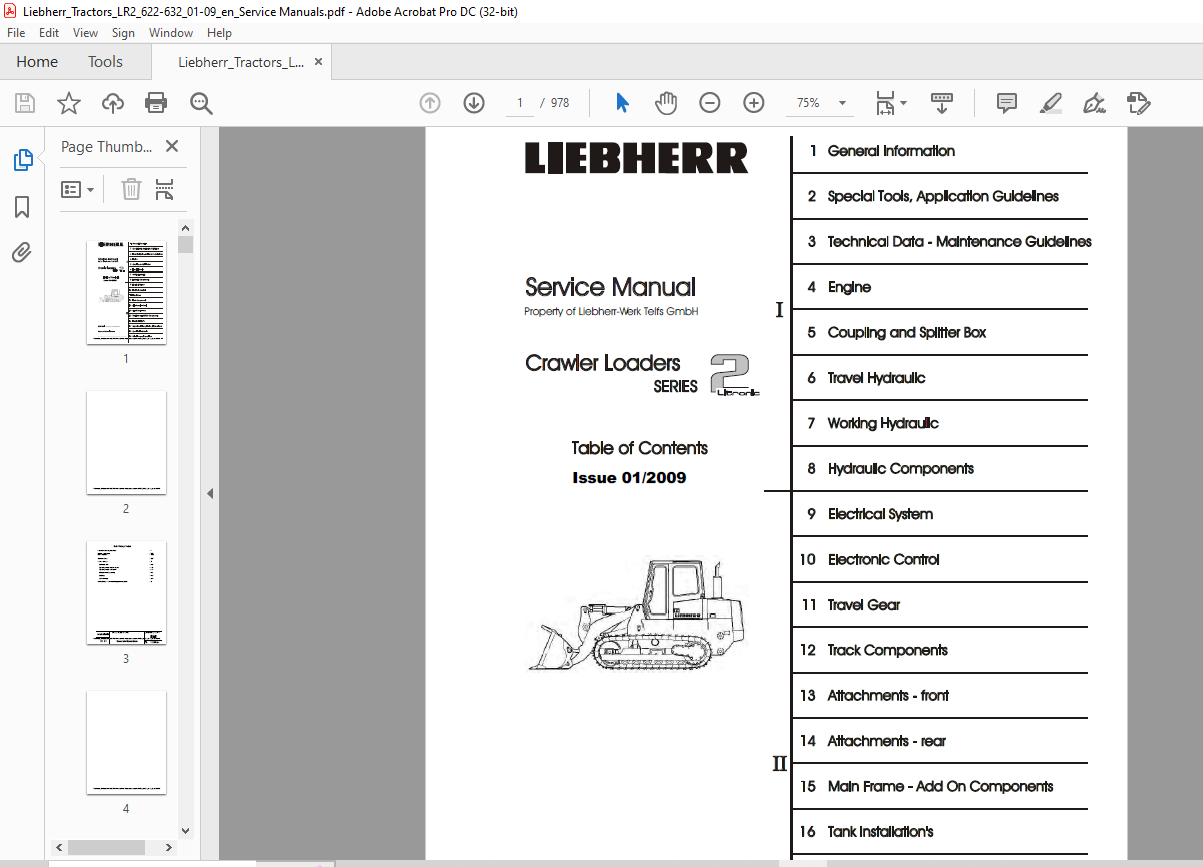Bookmark the document with the star icon

pos(68,103)
